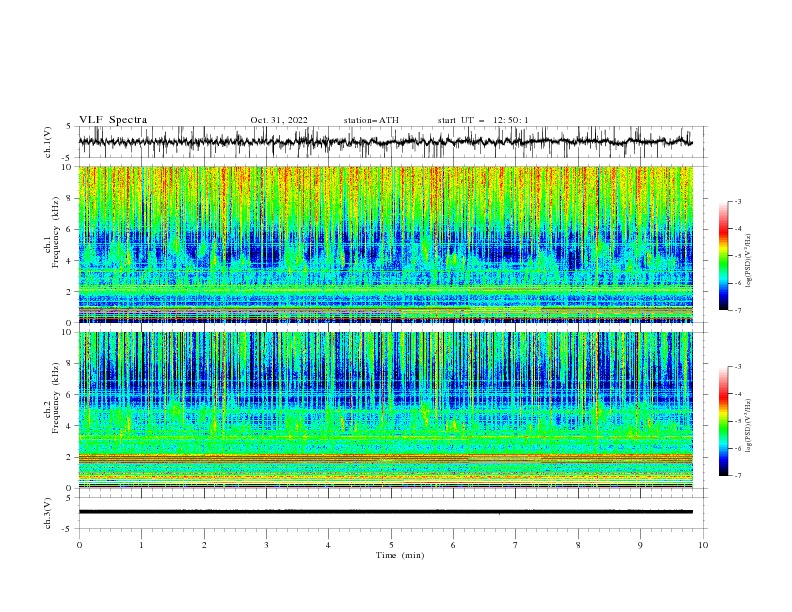Click the "ch.1(V)" waveform axis label
Screen dimensions: 792x612
48,142
